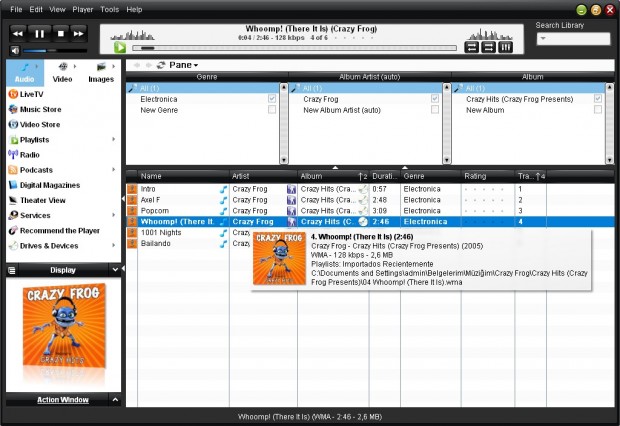Expand the Audio section arrow
The image size is (620, 426).
click(37, 66)
